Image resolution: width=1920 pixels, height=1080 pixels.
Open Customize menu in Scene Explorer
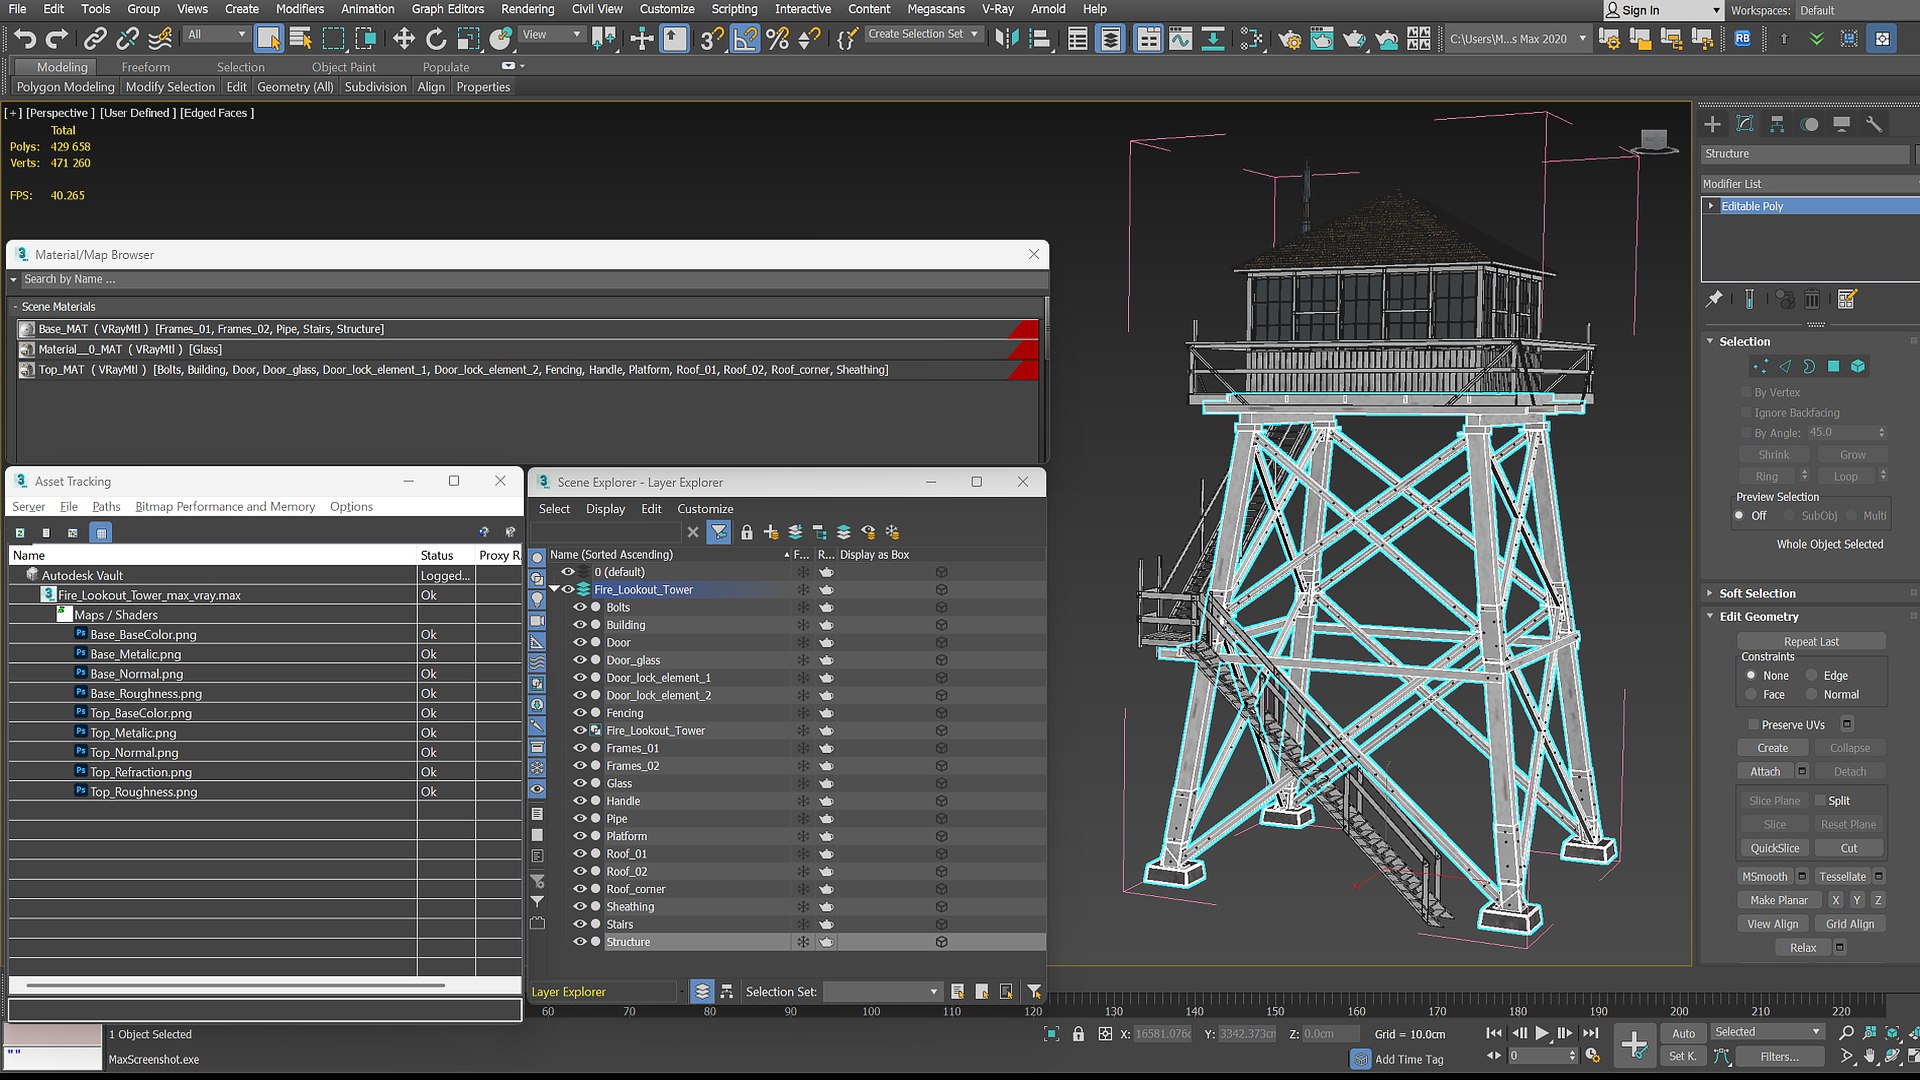705,509
